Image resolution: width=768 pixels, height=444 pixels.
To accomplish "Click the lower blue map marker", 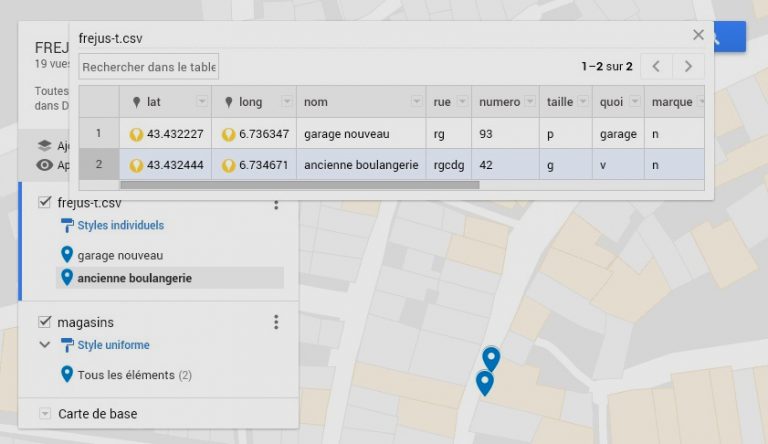I will [484, 383].
